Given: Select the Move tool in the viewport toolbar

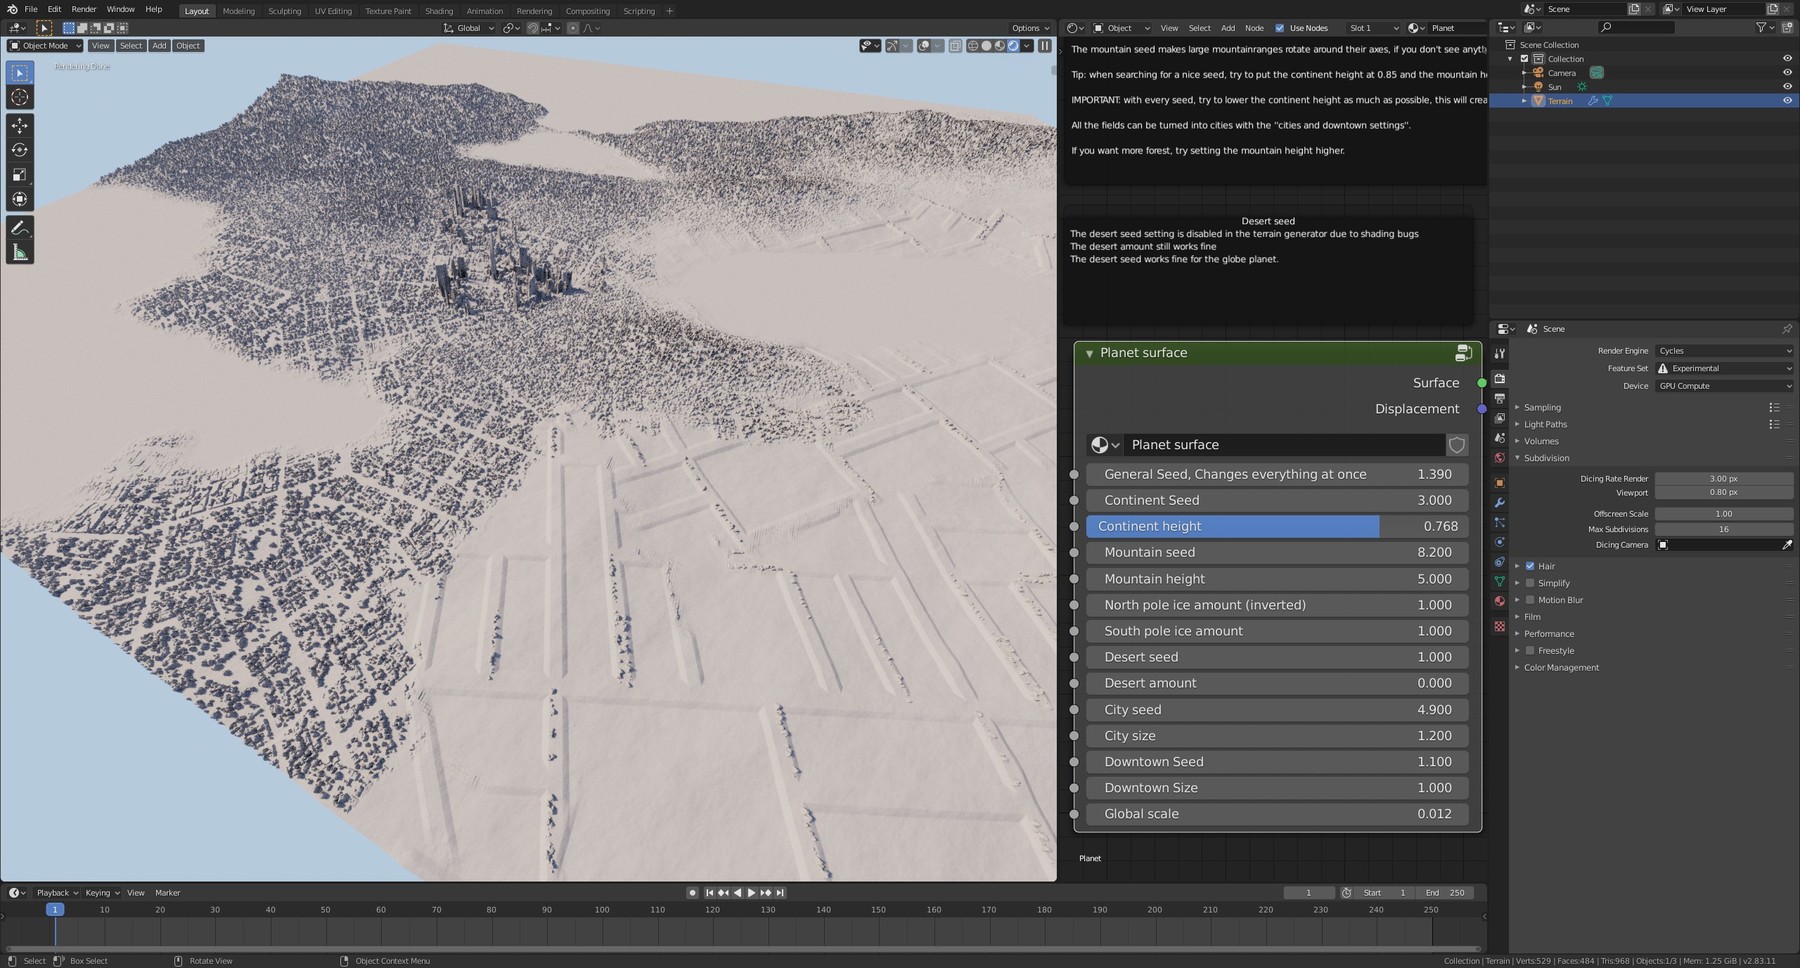Looking at the screenshot, I should pyautogui.click(x=19, y=125).
